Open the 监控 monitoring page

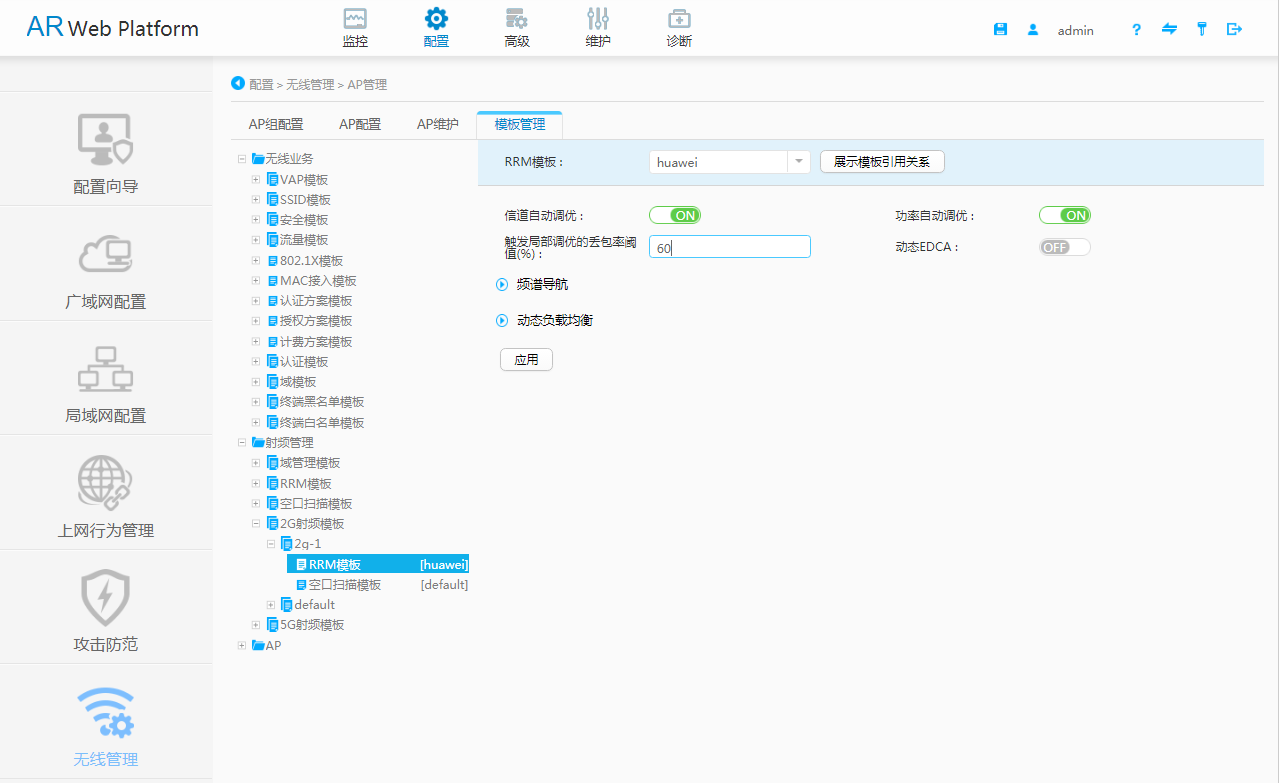click(x=355, y=25)
